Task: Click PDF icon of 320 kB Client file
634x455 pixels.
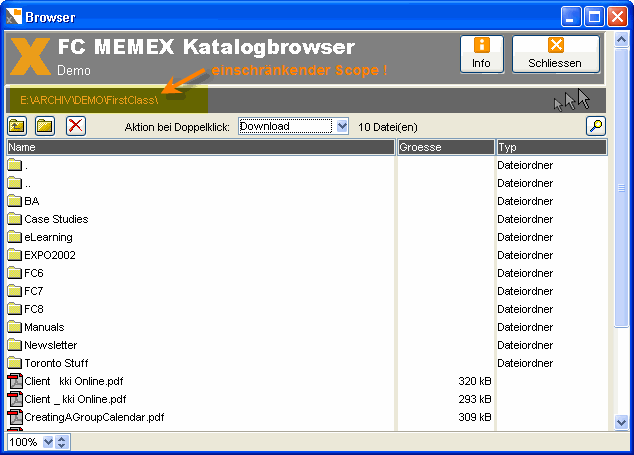Action: 15,381
